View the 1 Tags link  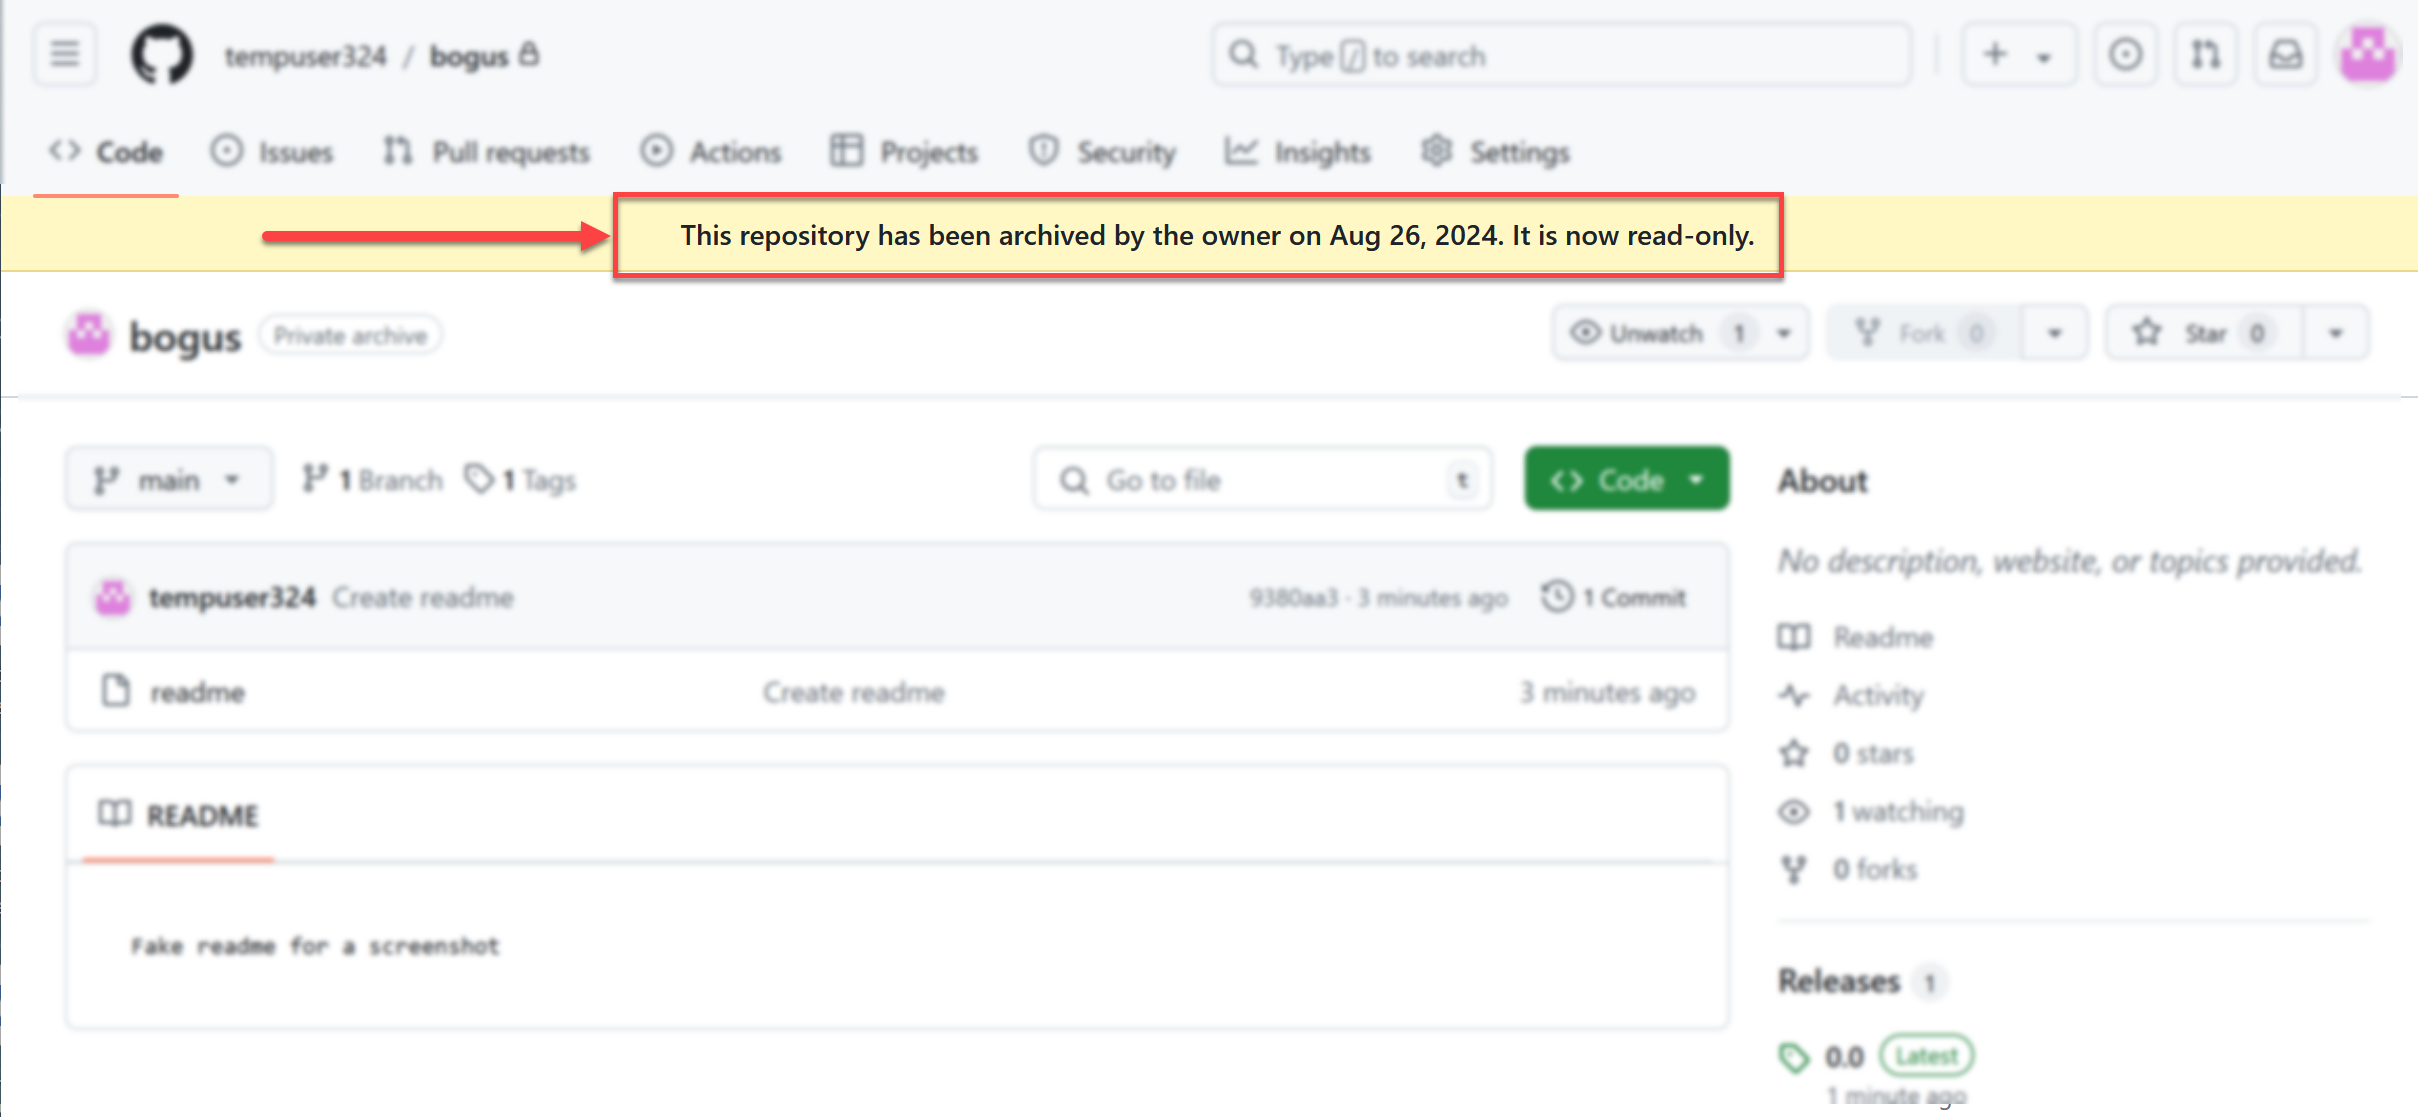pos(521,480)
